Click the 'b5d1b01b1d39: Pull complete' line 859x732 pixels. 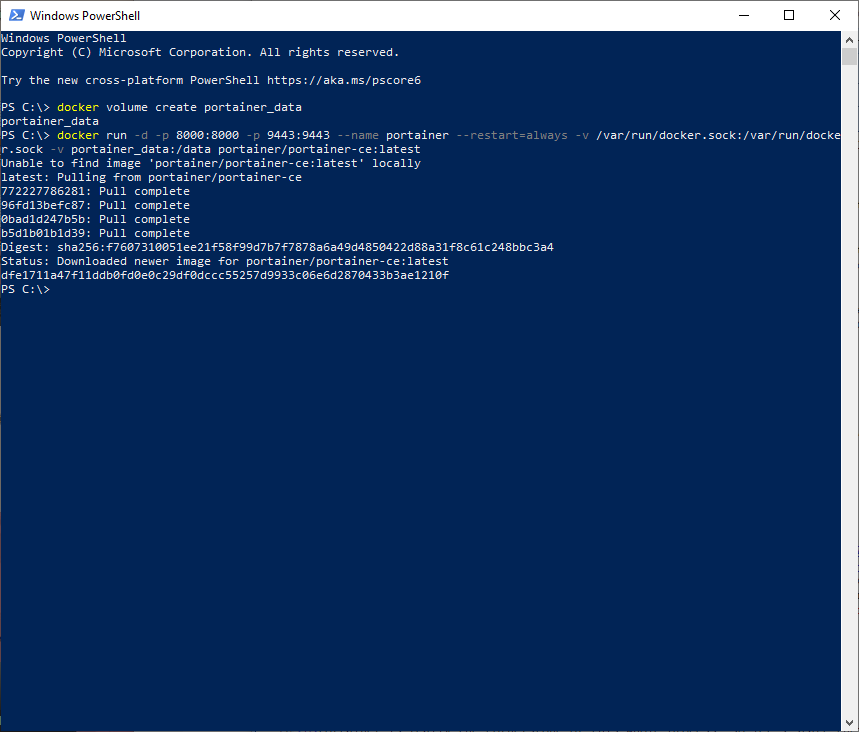pos(95,233)
